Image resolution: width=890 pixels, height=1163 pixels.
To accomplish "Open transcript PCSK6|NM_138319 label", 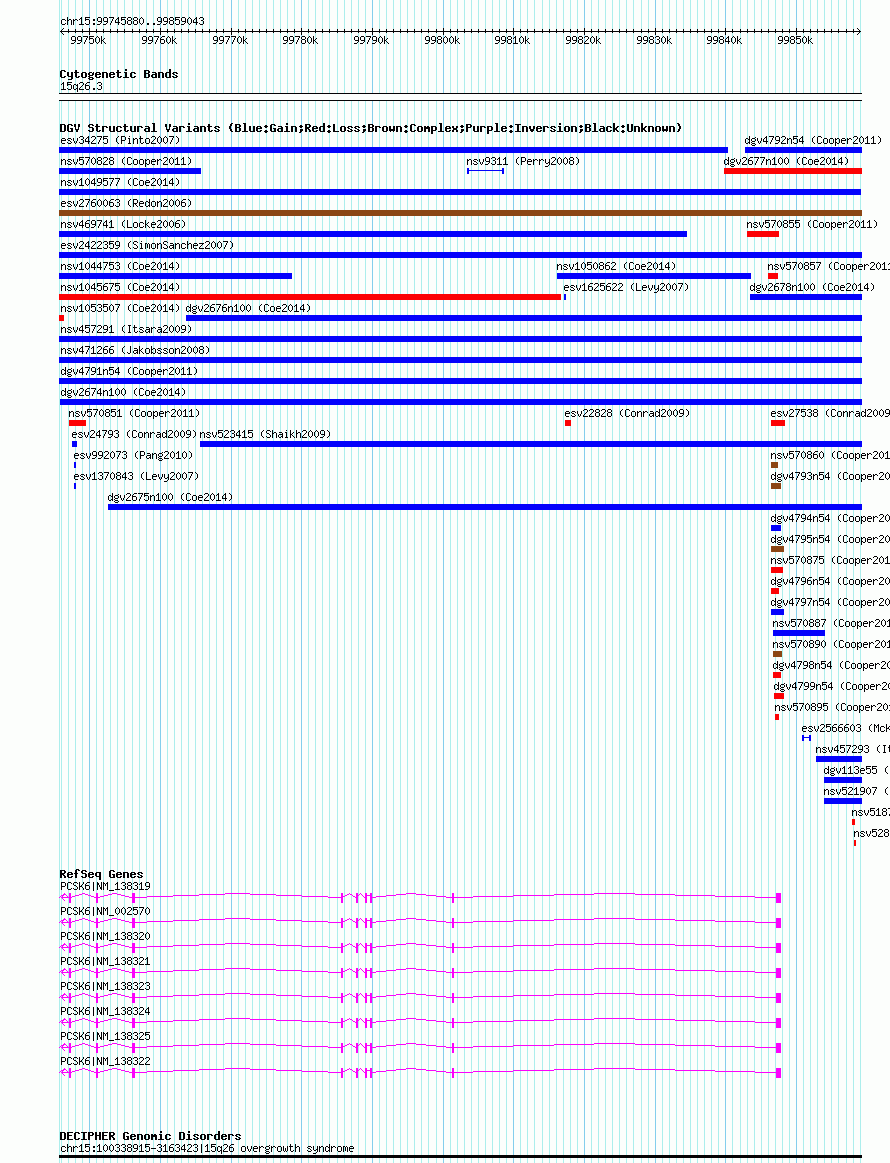I will 105,886.
